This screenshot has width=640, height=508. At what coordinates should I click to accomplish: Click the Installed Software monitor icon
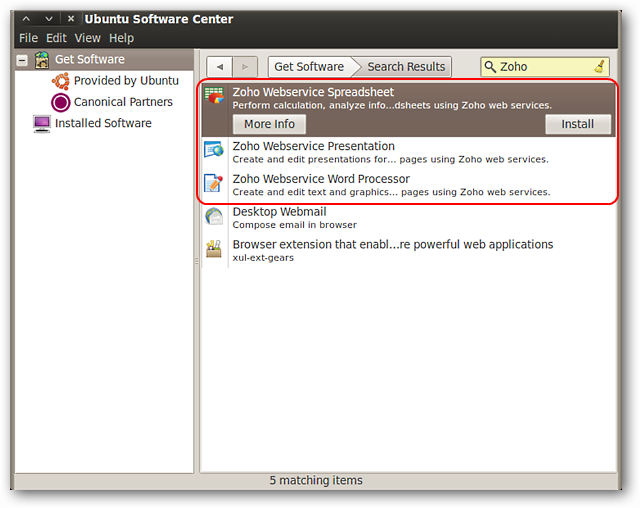pos(42,124)
